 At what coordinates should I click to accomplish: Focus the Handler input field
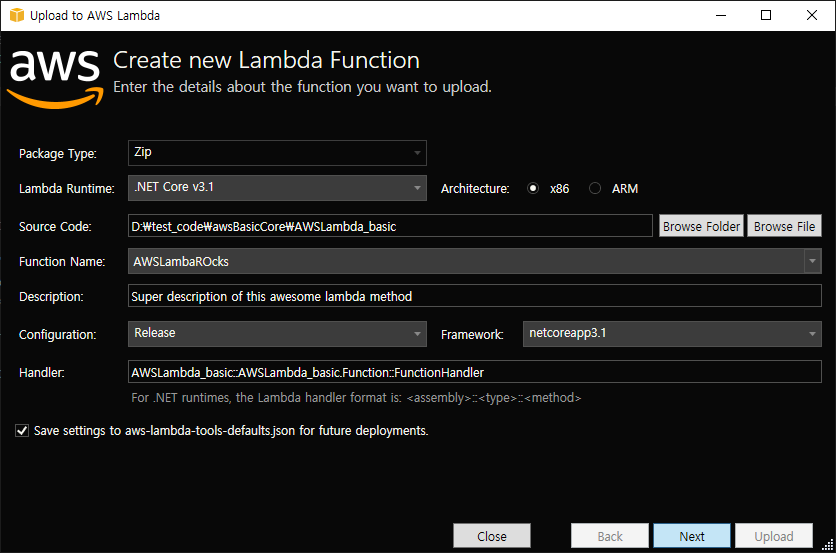point(475,372)
